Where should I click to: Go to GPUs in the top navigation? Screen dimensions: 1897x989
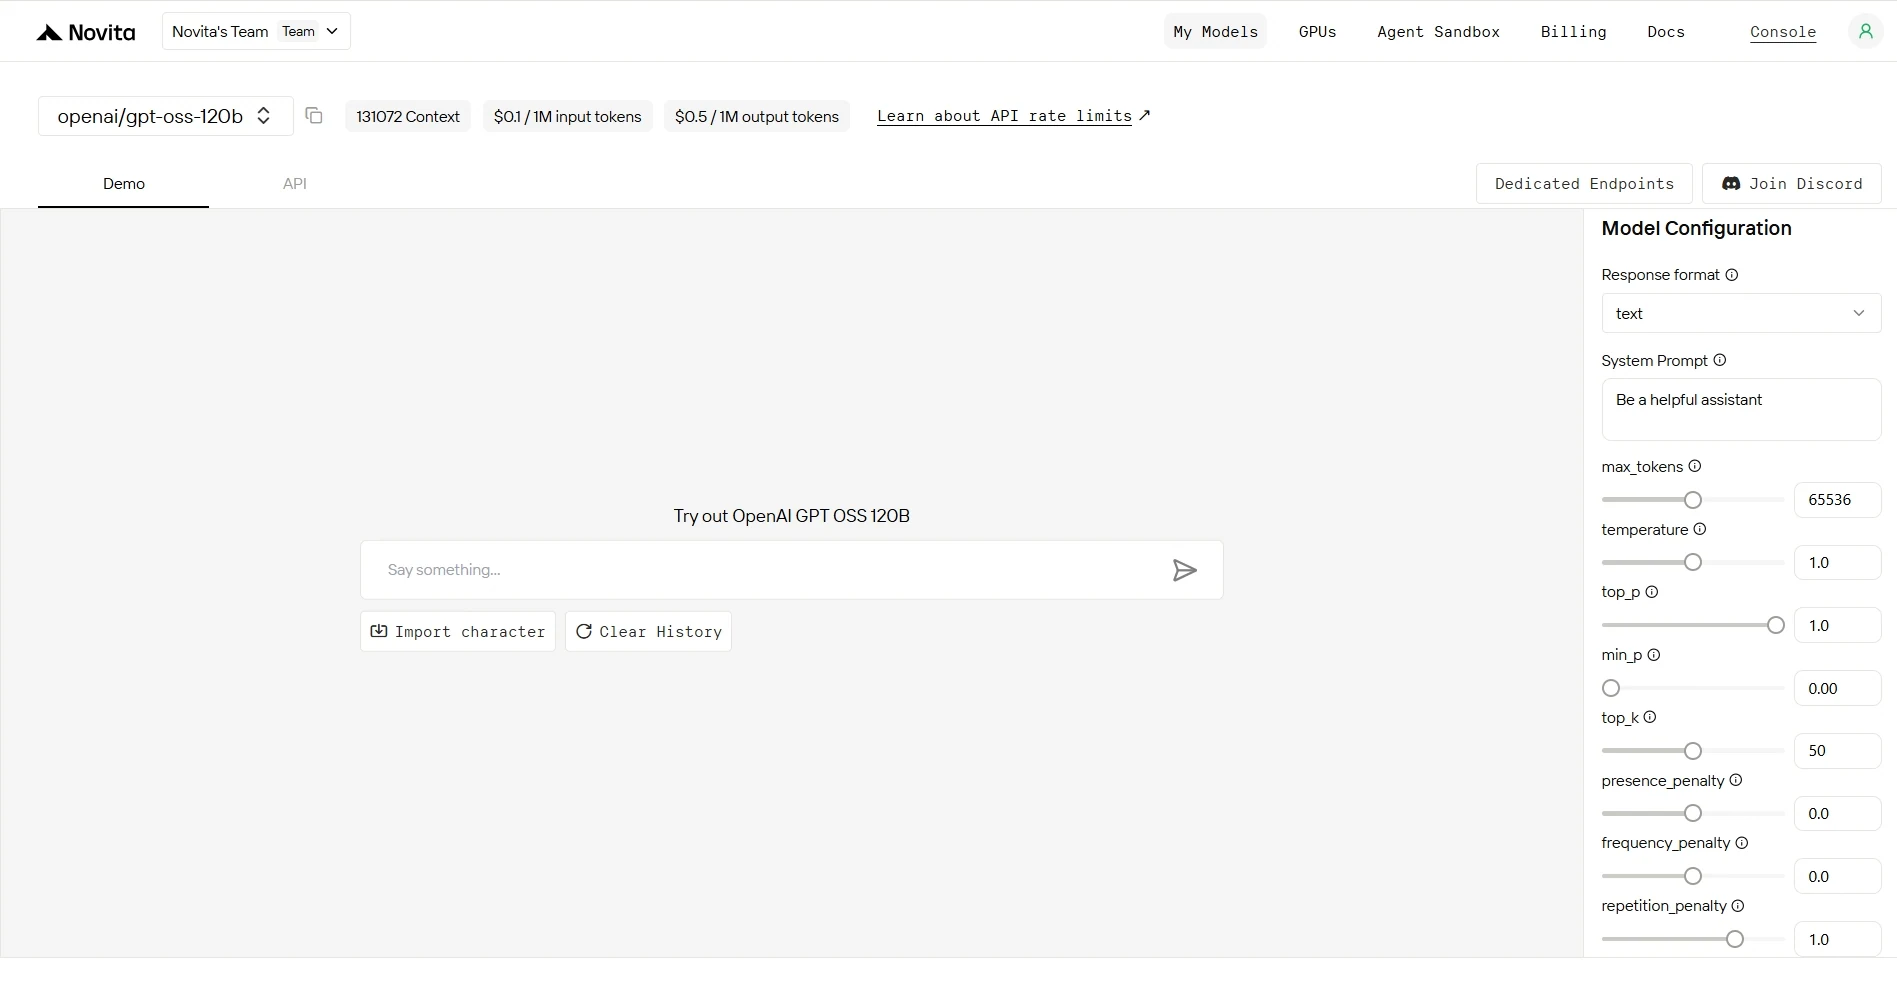[1317, 31]
